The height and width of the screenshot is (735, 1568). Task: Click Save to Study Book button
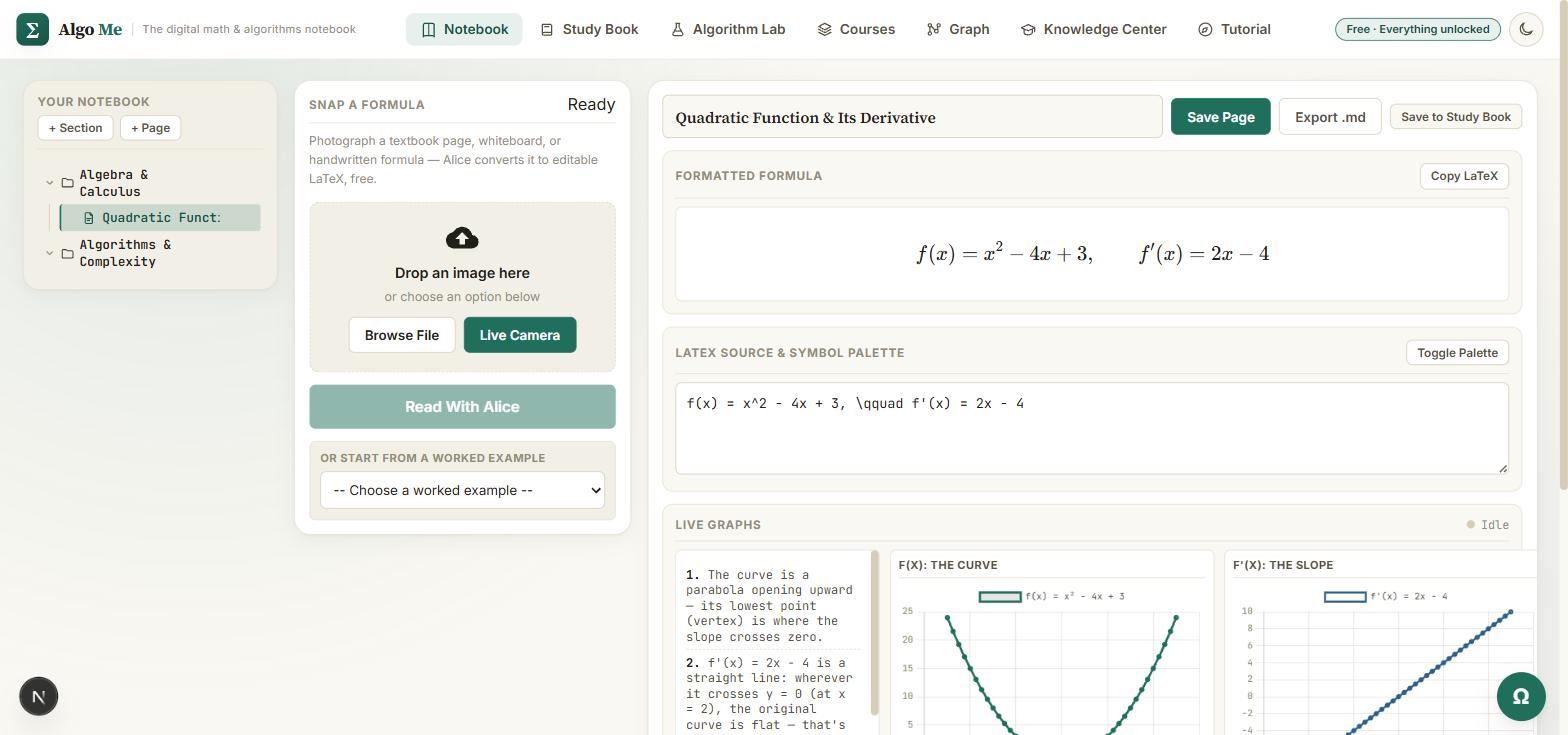pos(1456,117)
